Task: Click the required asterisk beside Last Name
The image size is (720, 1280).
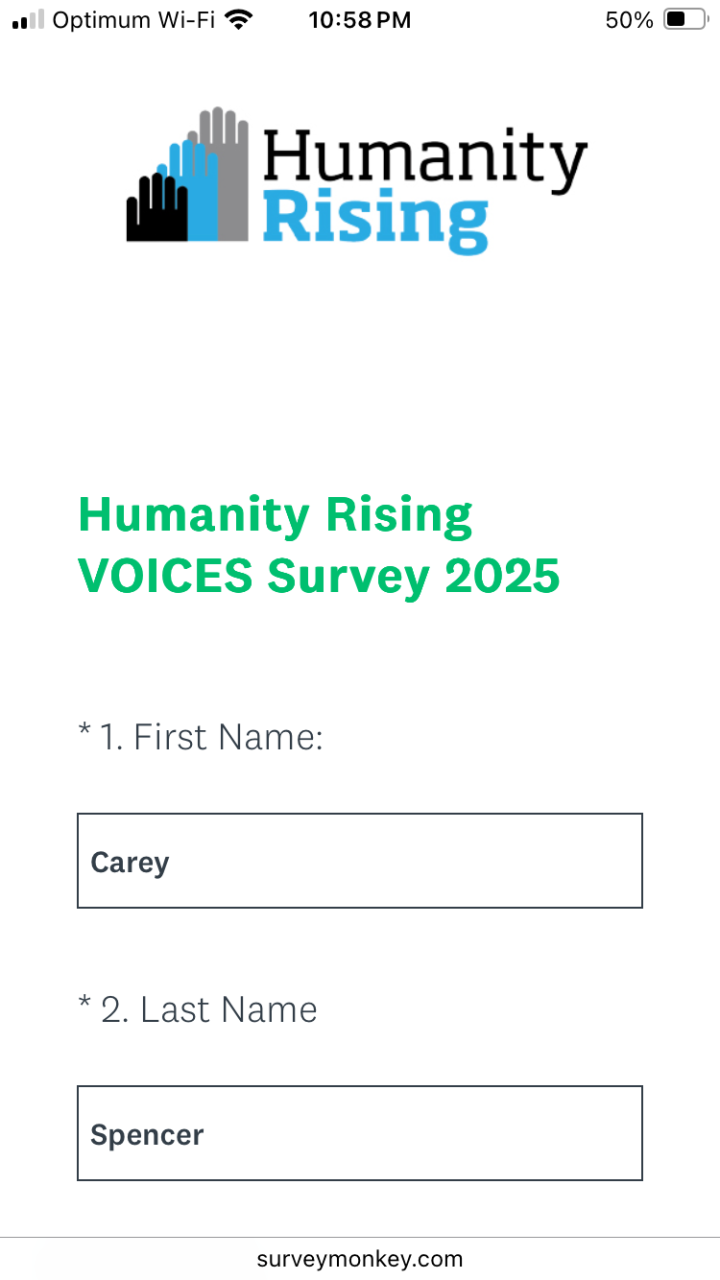Action: (84, 1004)
